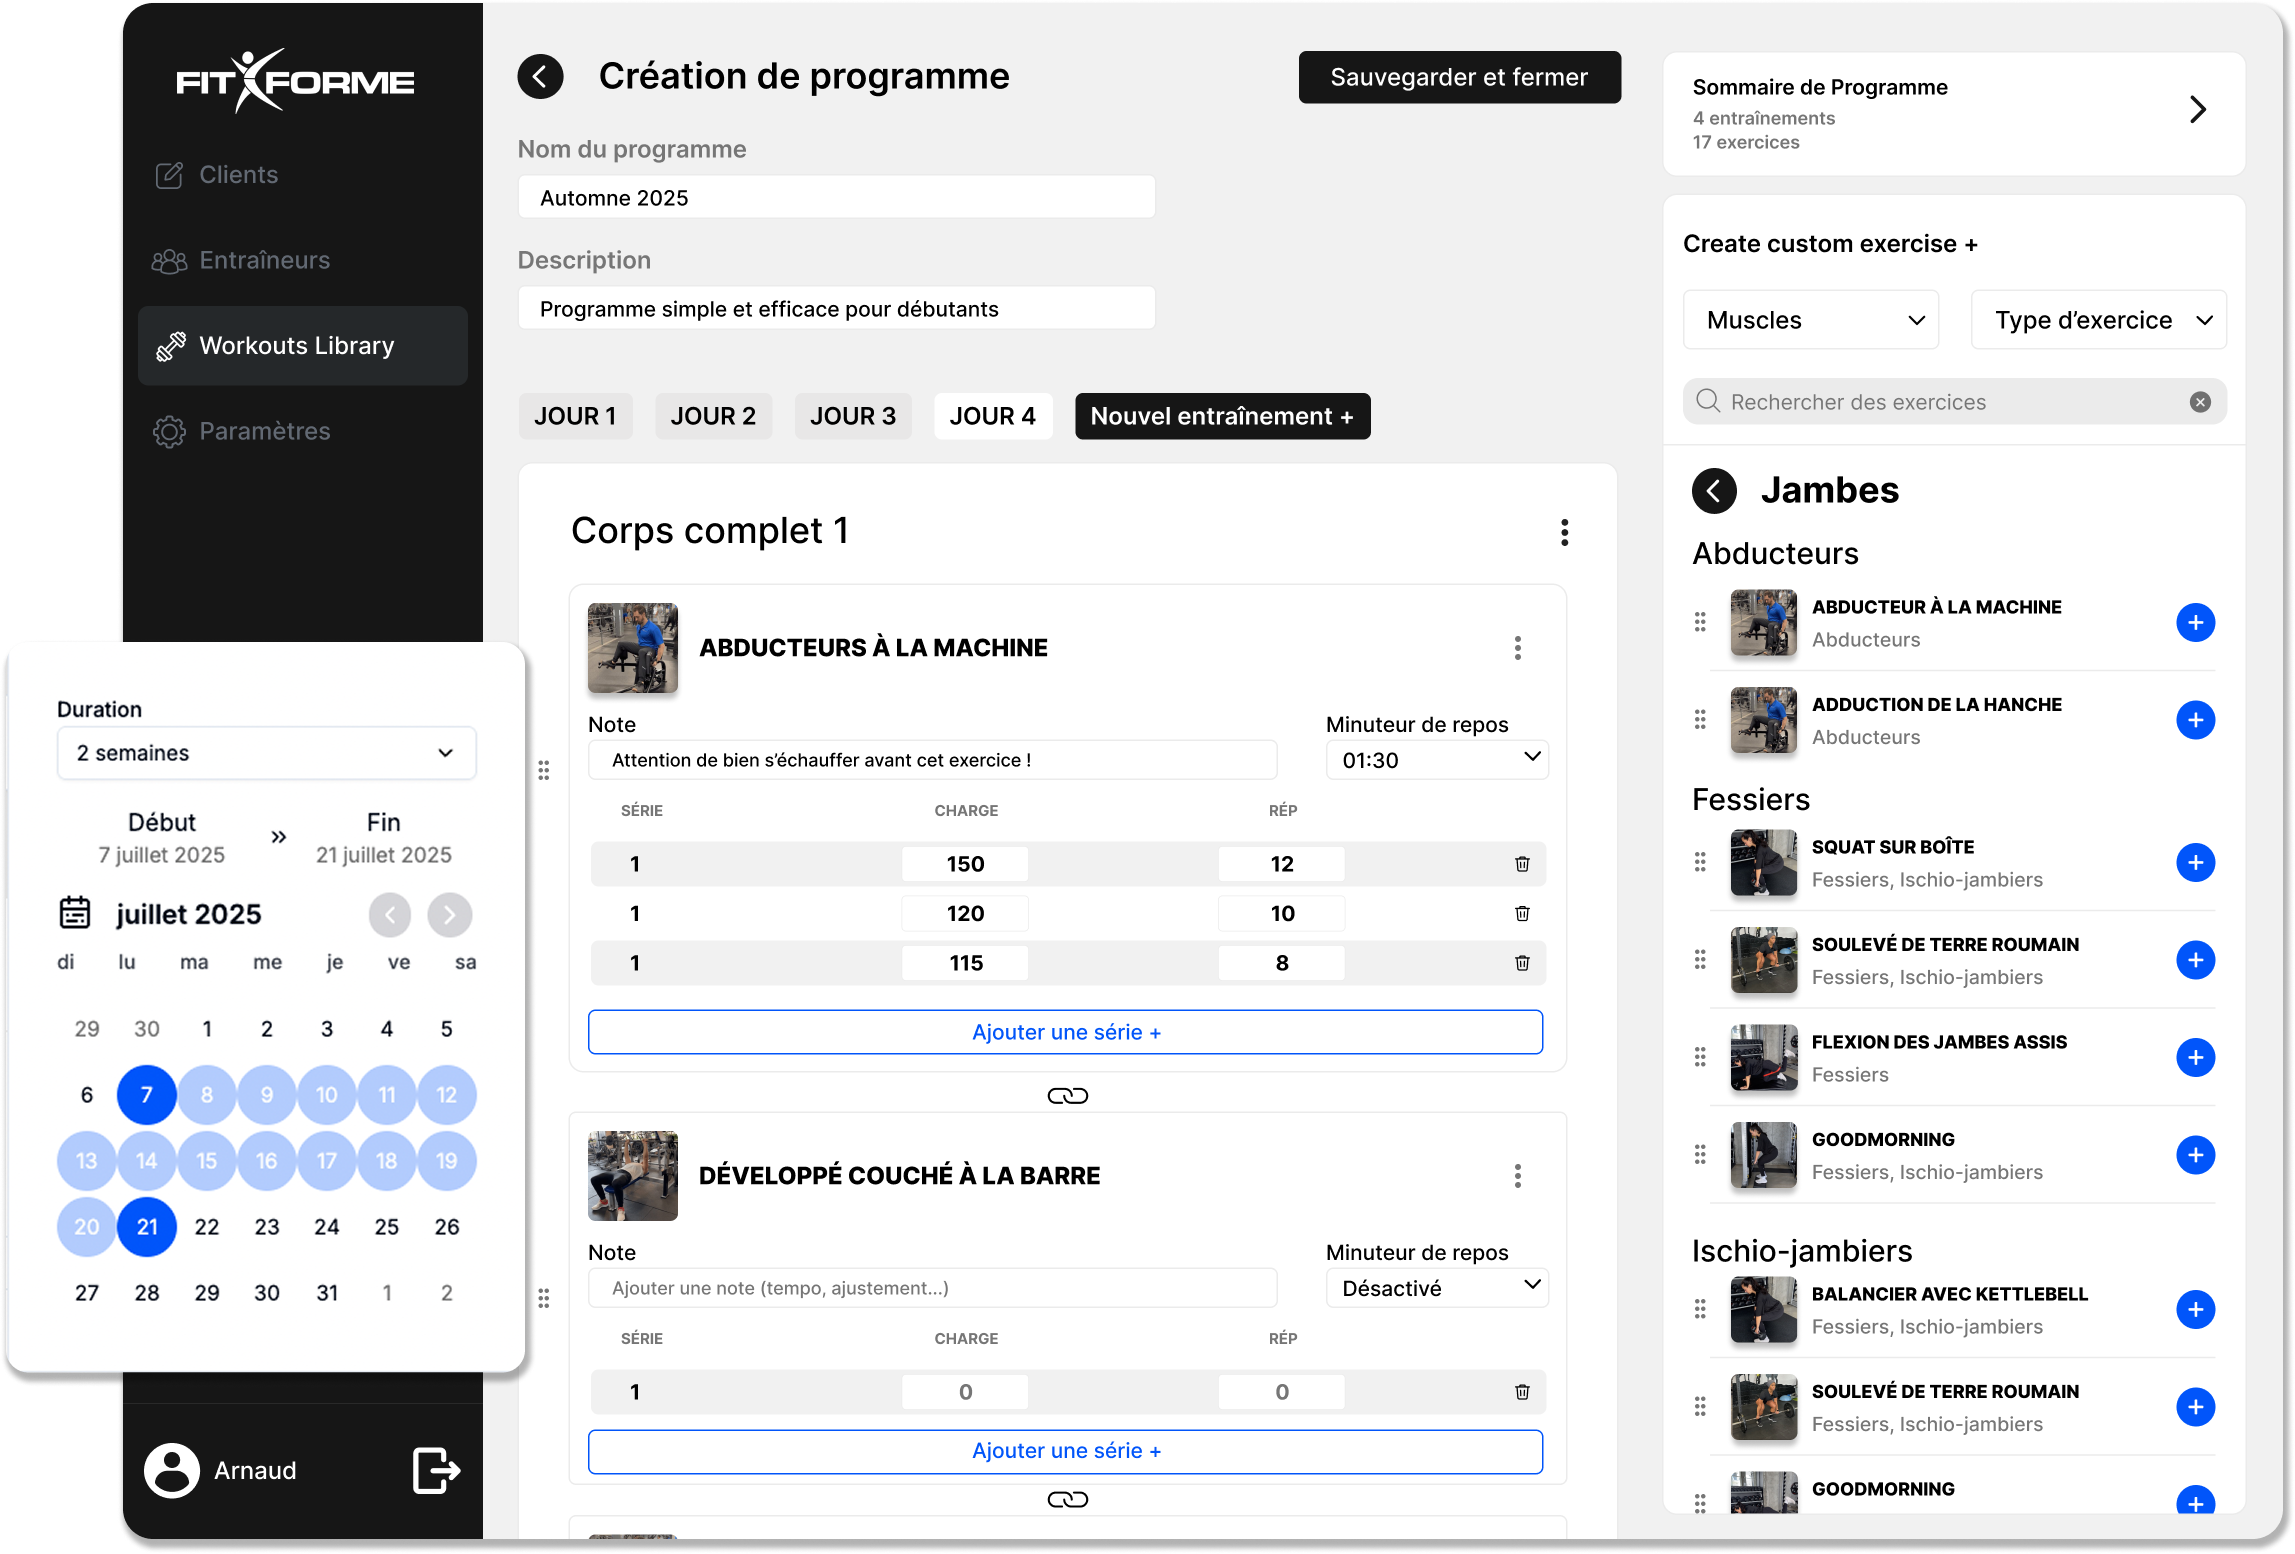Select Workouts Library in sidebar
Screen dimensions: 2295x1554
[x=302, y=346]
